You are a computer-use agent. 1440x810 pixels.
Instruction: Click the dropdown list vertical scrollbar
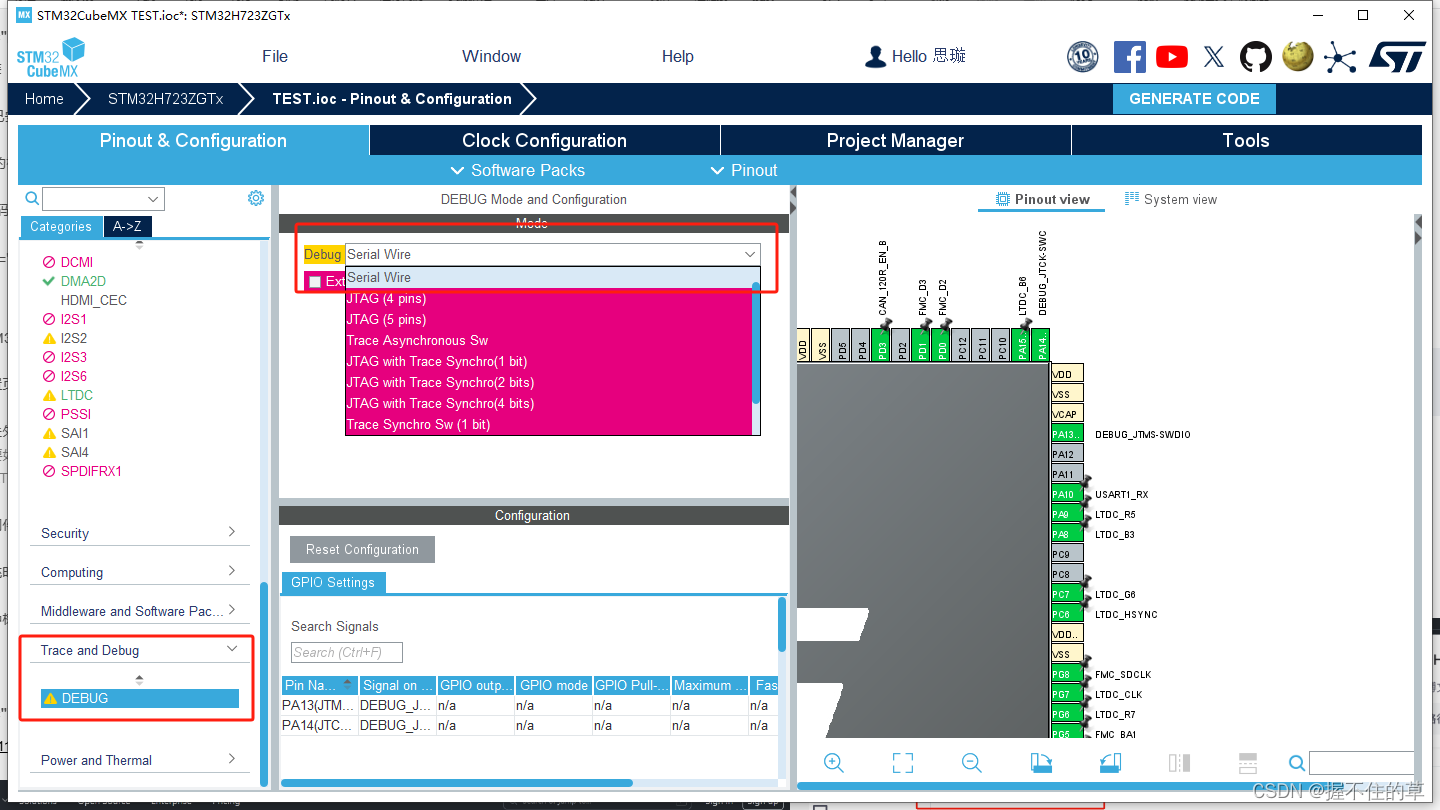coord(756,344)
